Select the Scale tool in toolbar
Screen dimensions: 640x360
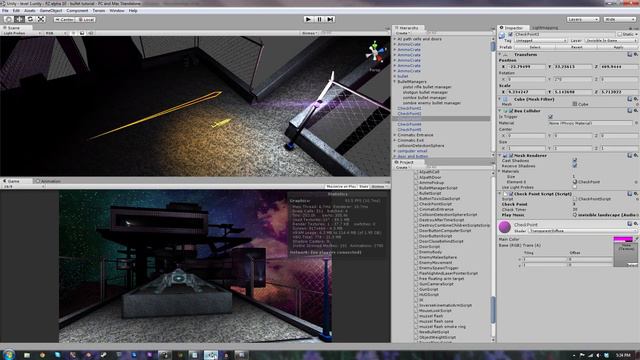[41, 19]
